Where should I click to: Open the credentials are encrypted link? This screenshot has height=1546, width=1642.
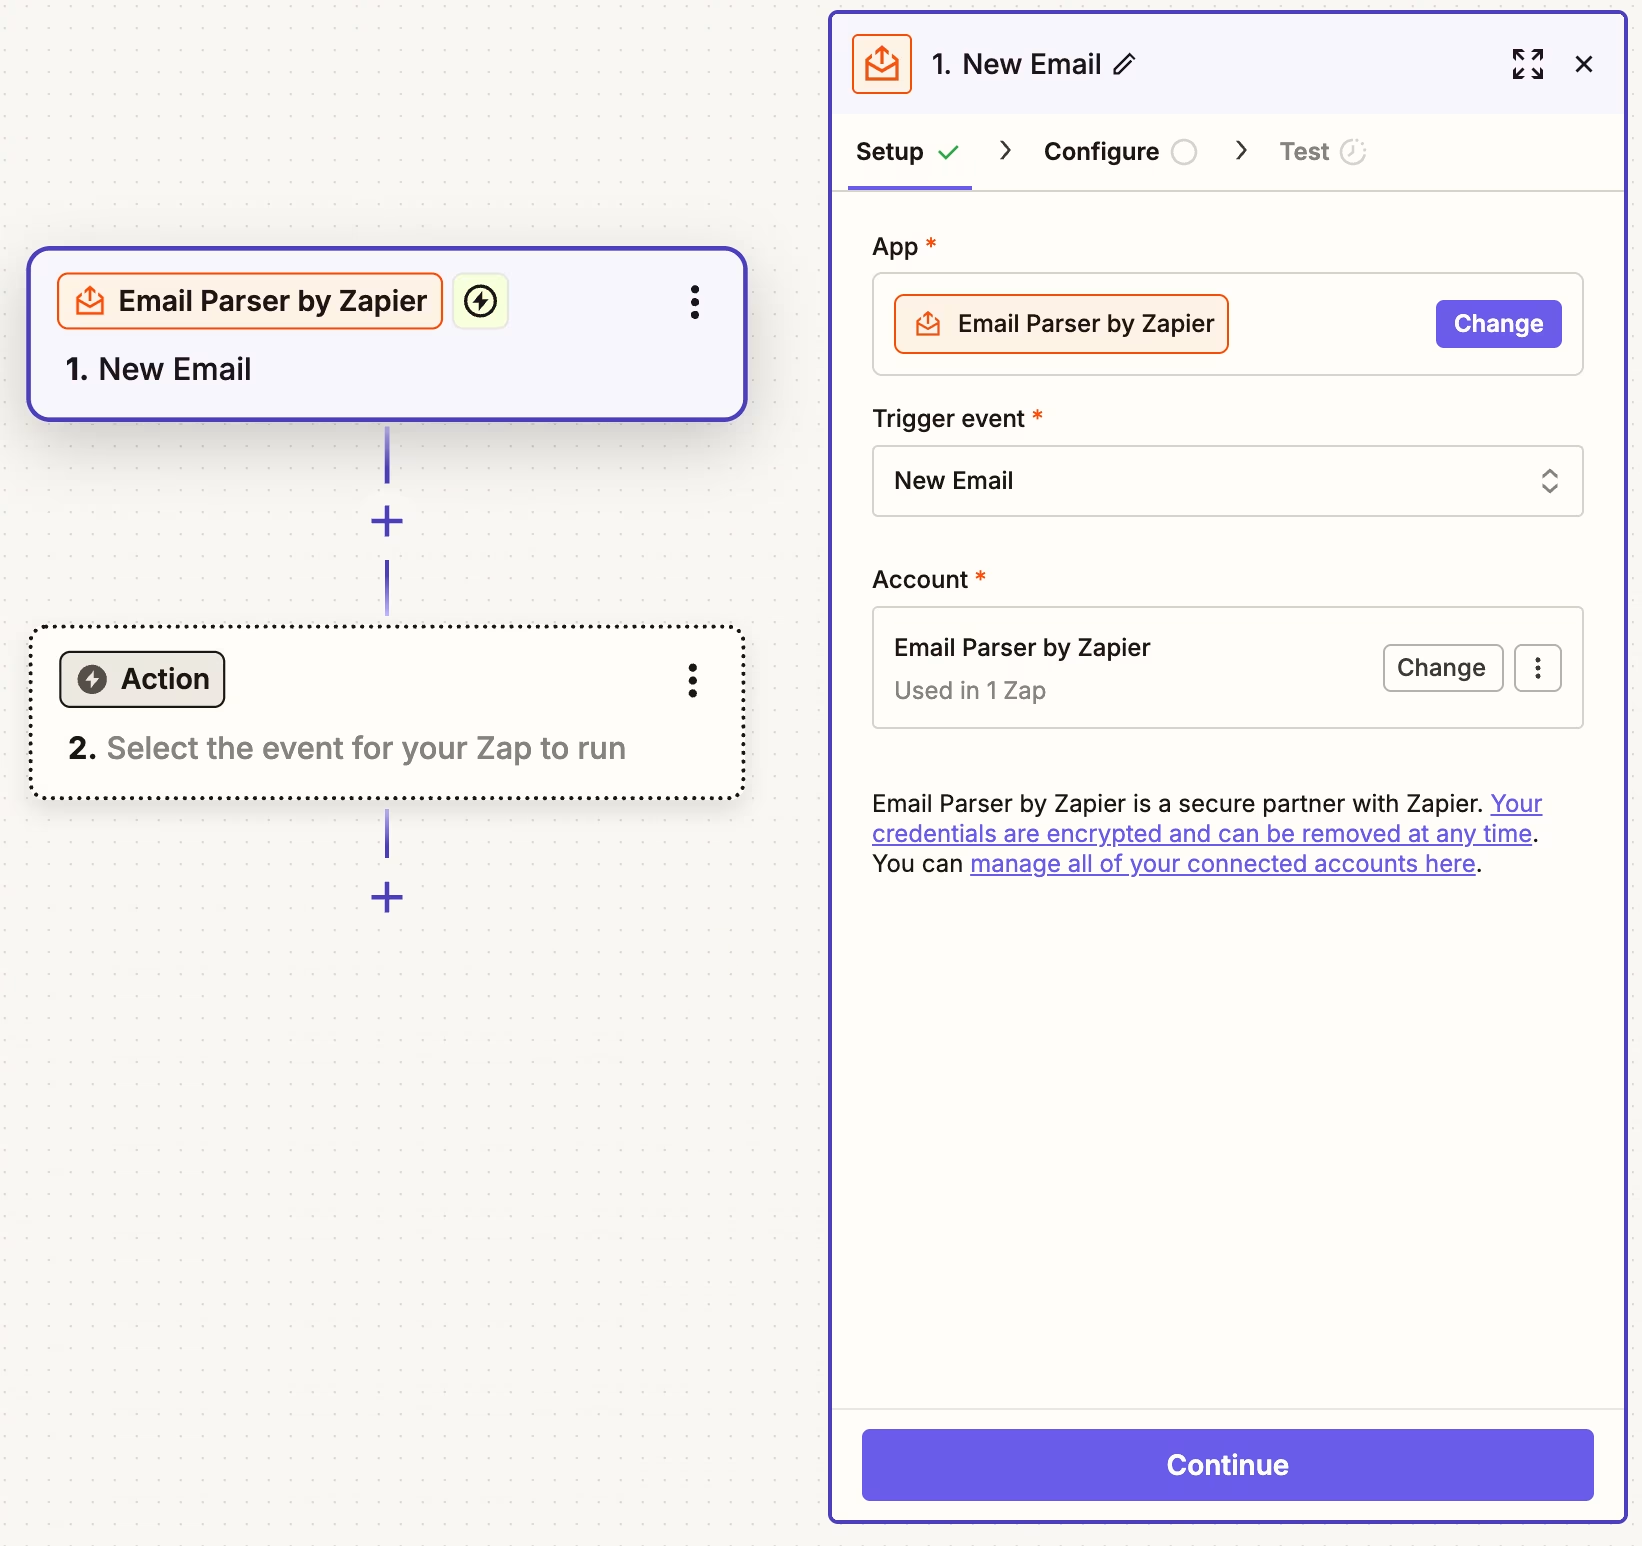pyautogui.click(x=1202, y=833)
